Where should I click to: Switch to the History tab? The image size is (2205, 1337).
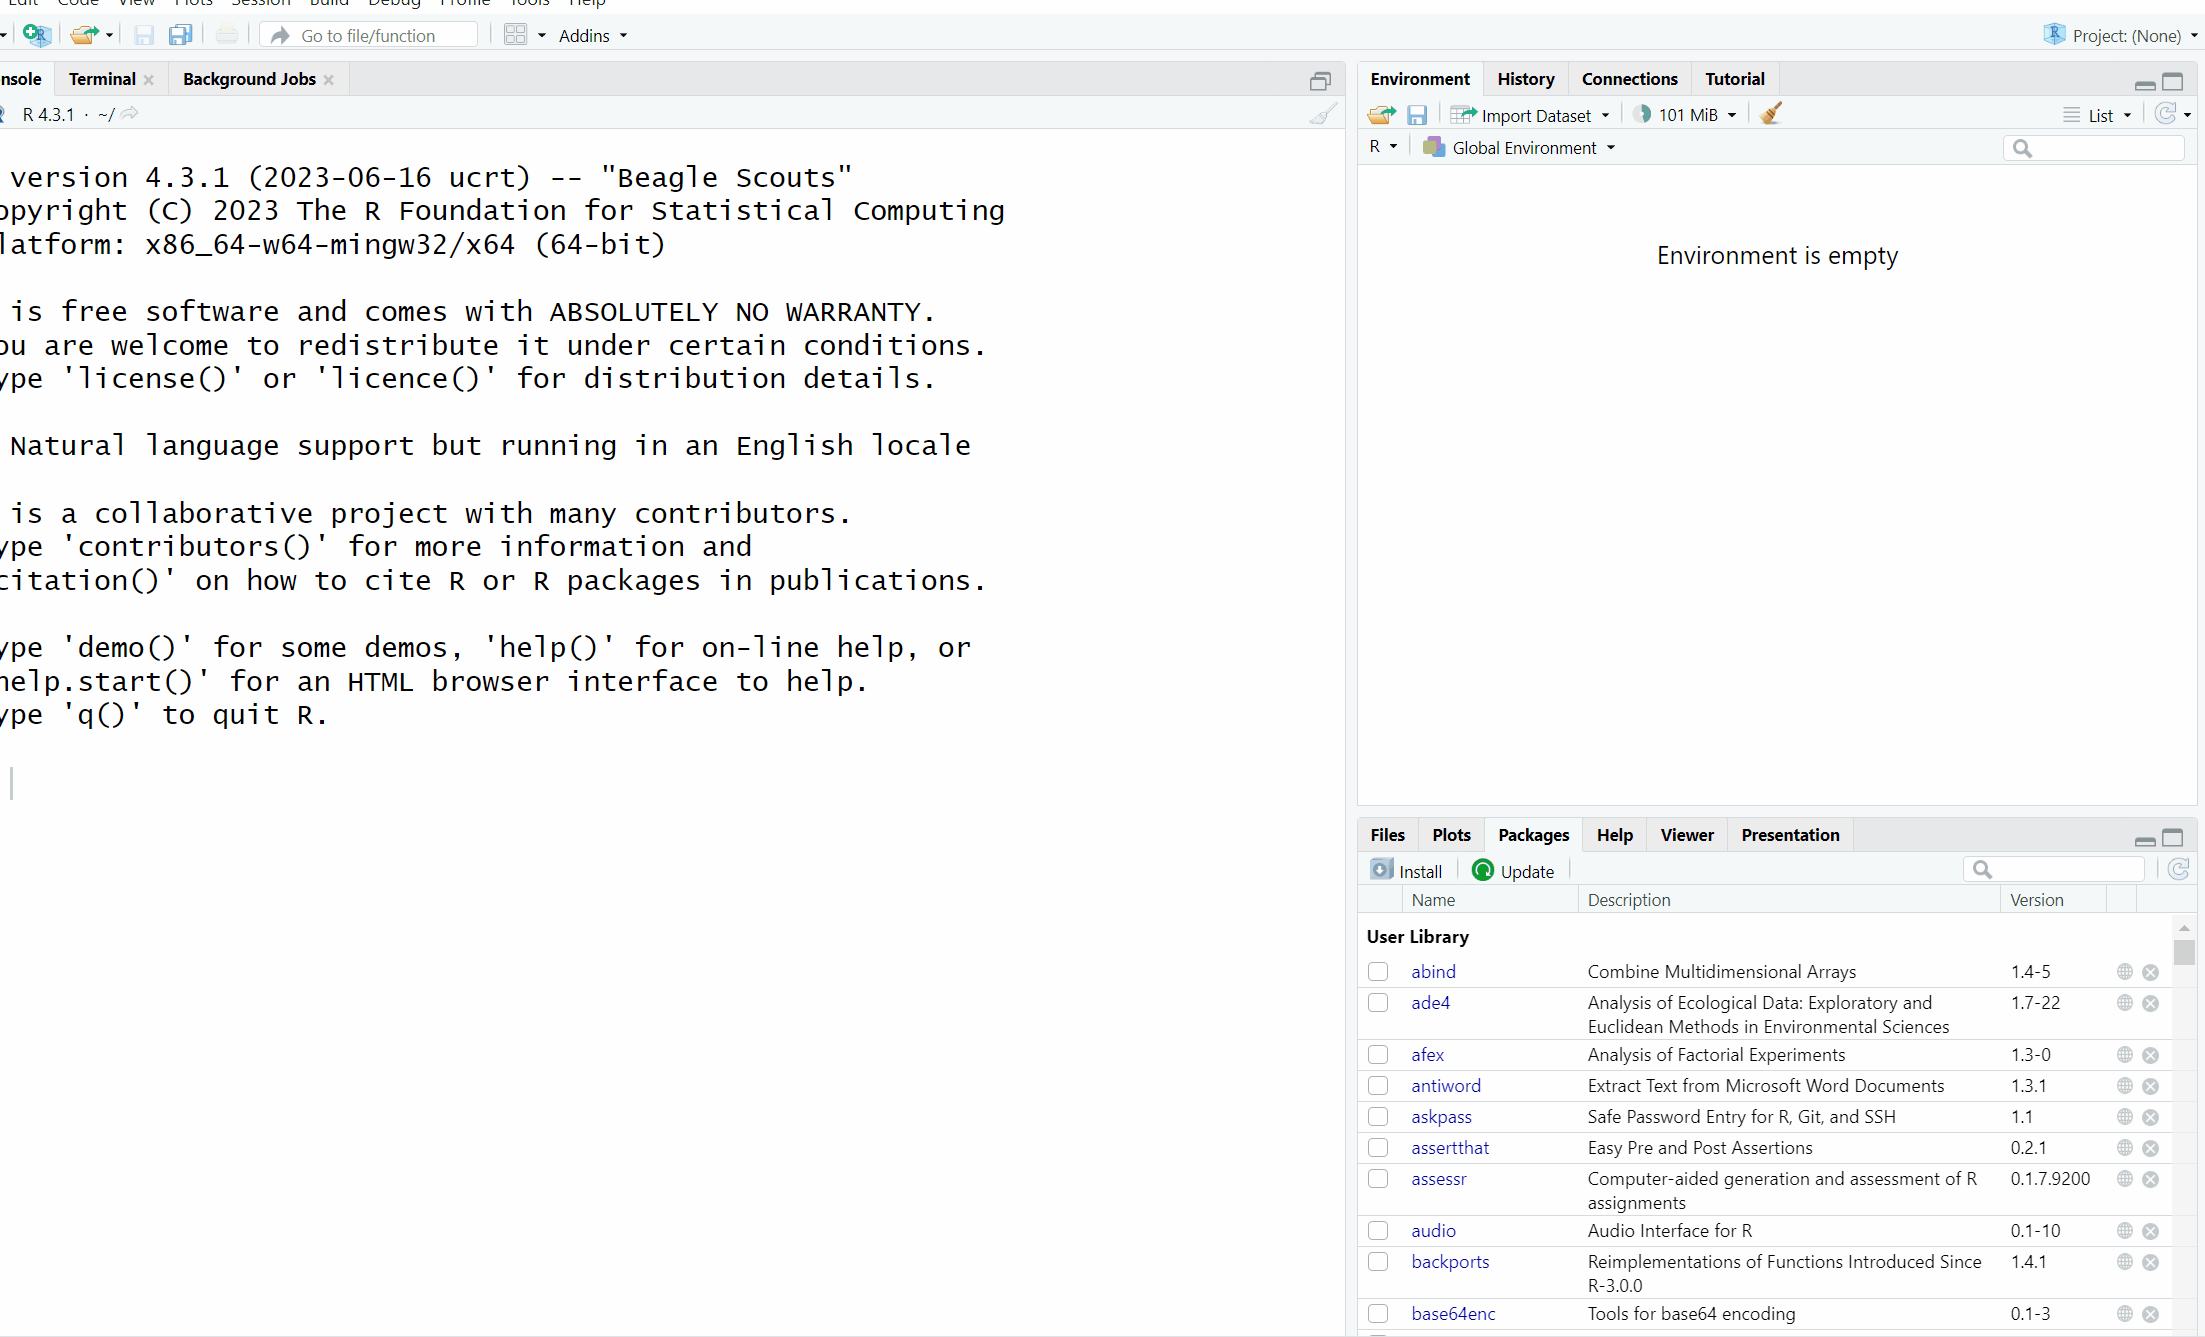(x=1521, y=77)
